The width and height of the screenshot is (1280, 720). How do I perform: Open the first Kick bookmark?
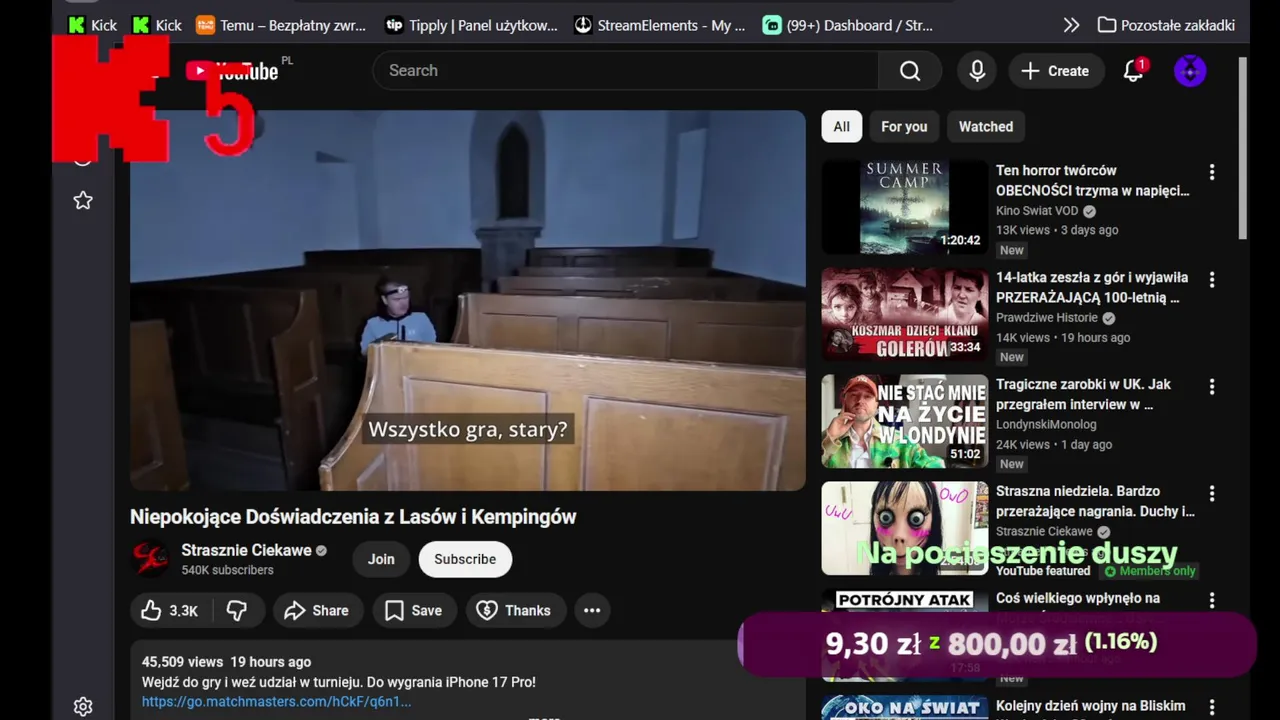point(92,25)
